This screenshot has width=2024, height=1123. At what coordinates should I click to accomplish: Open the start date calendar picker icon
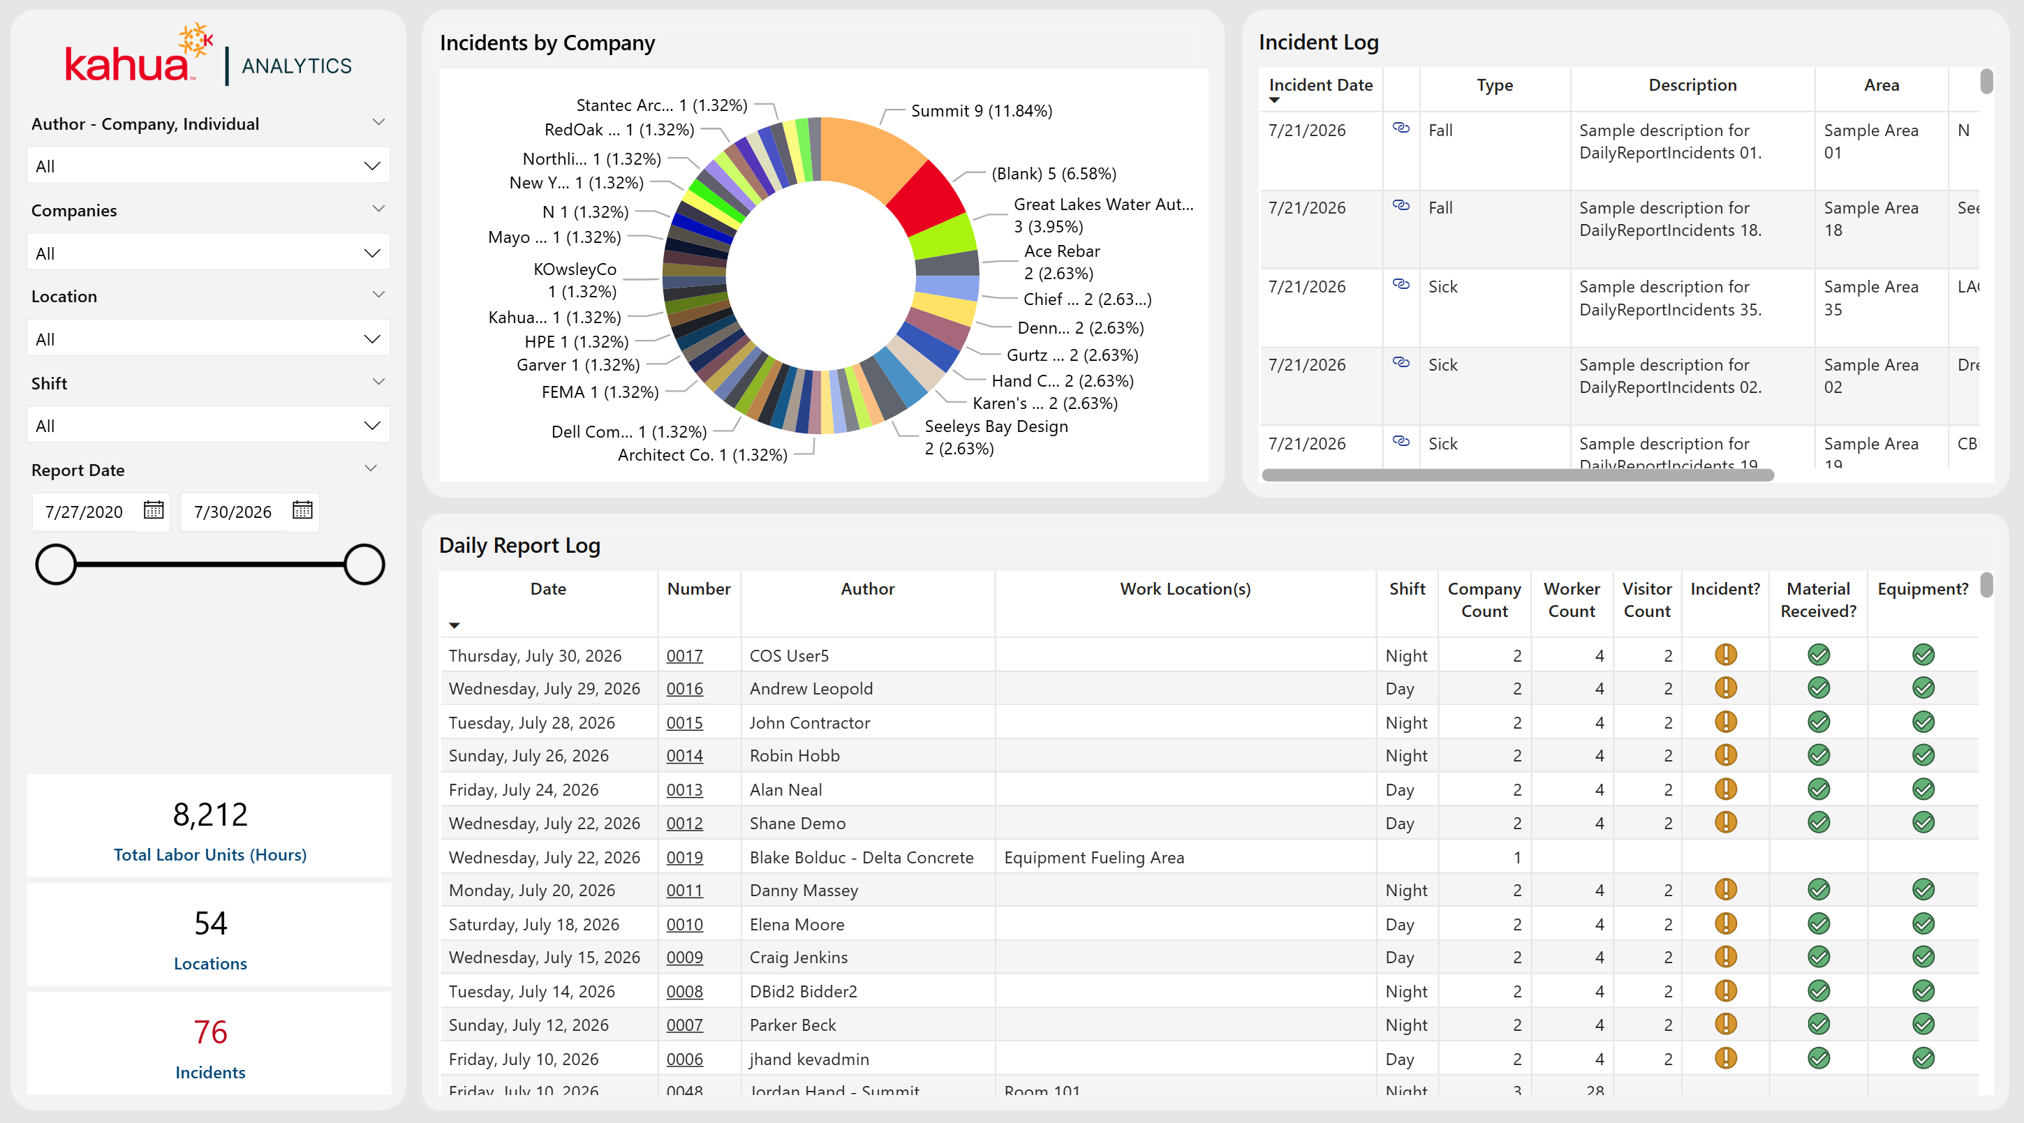(x=153, y=510)
